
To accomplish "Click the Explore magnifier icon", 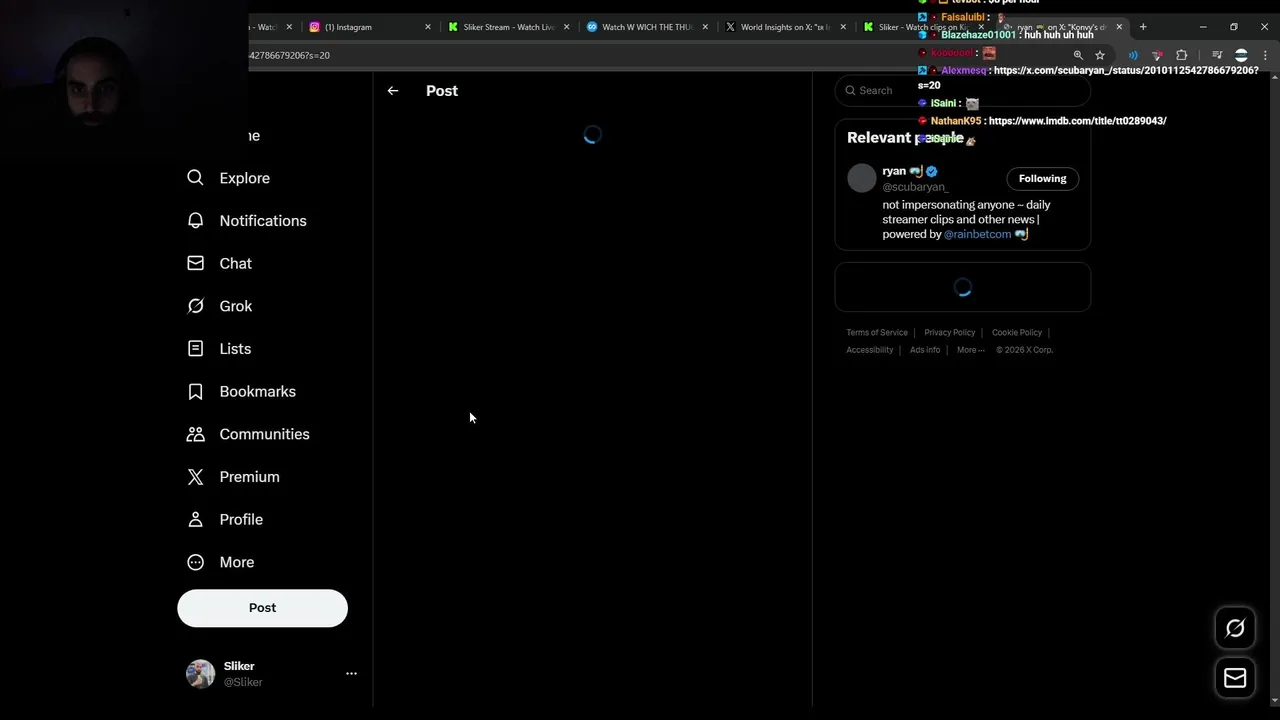I will pyautogui.click(x=196, y=178).
